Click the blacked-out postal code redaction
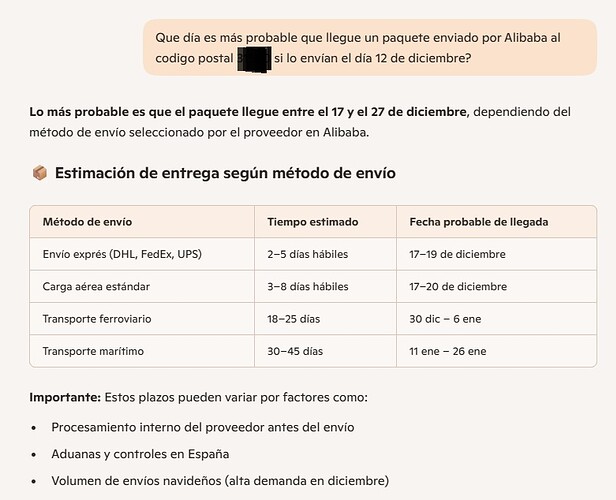The image size is (616, 500). (254, 59)
